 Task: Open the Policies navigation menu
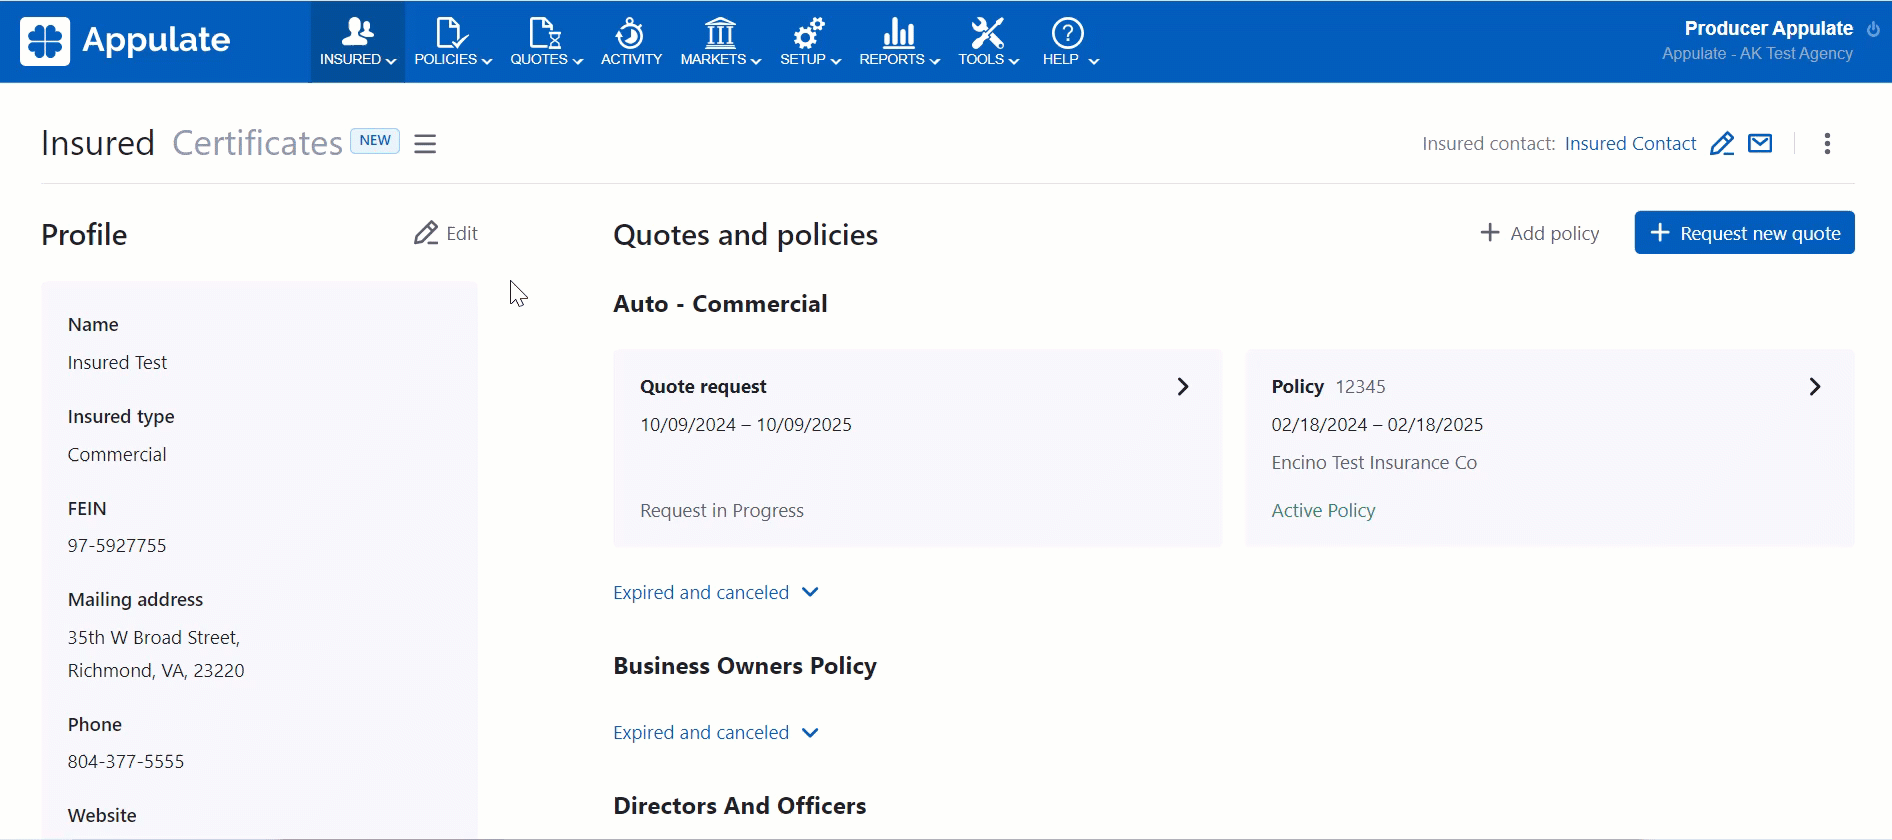(x=452, y=42)
